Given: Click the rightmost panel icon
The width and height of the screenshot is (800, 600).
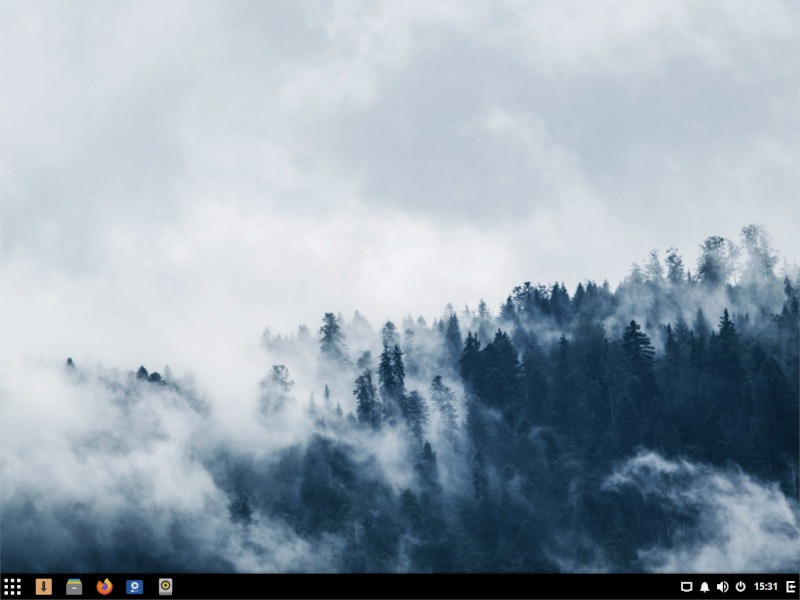Looking at the screenshot, I should tap(790, 587).
